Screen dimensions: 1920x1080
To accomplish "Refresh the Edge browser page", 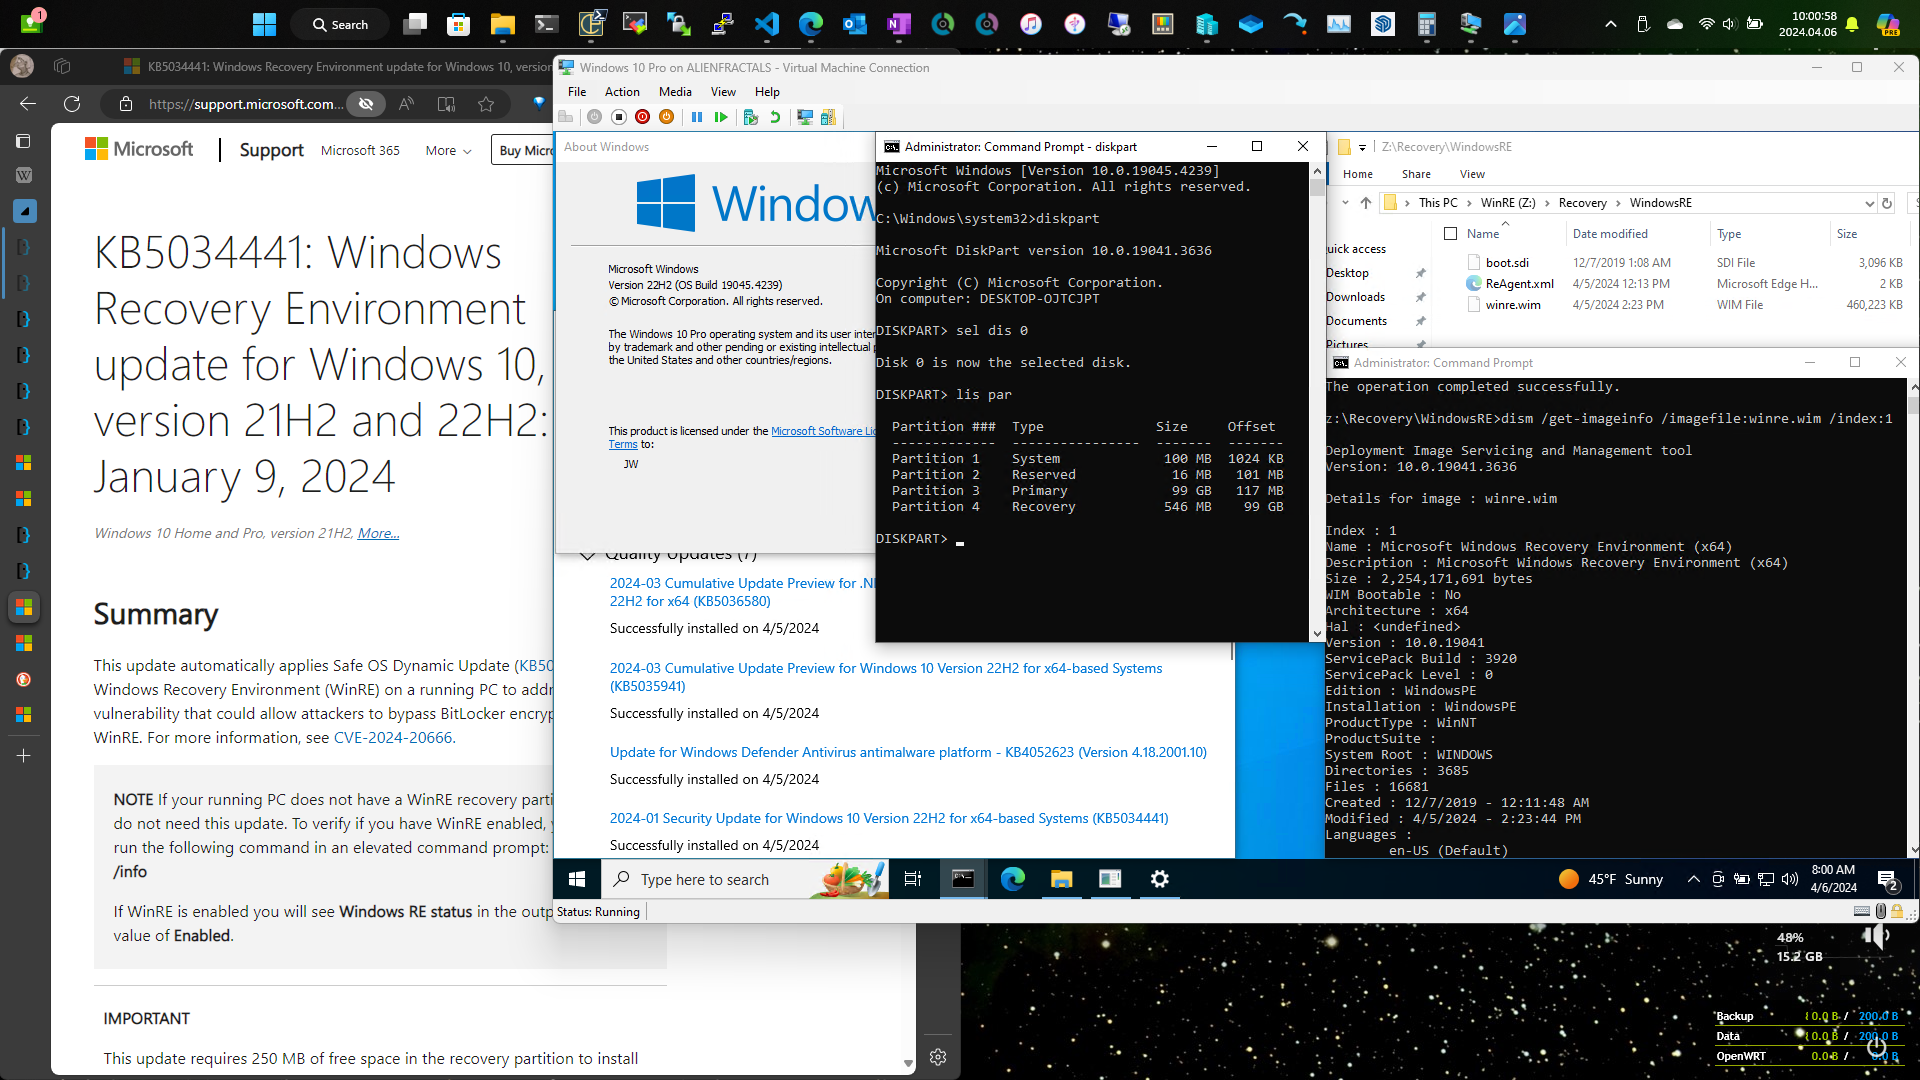I will tap(72, 104).
